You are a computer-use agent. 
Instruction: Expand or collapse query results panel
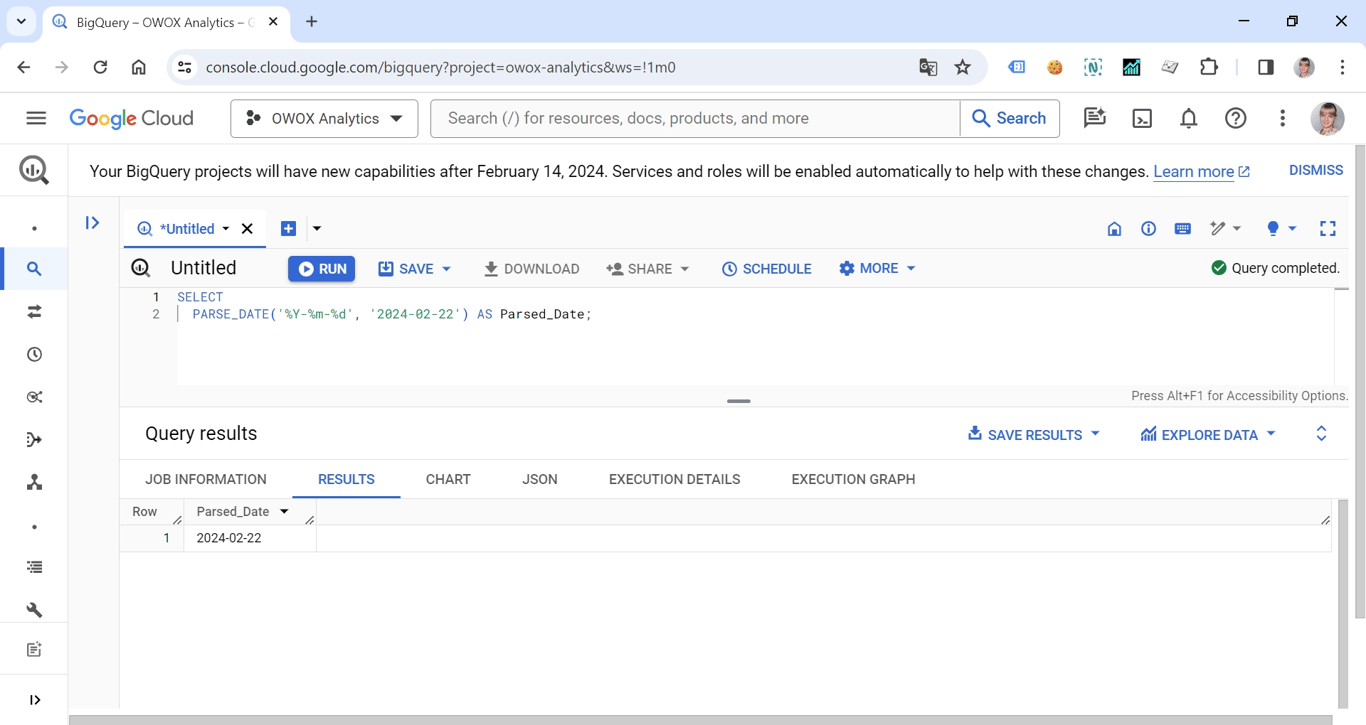point(1321,434)
